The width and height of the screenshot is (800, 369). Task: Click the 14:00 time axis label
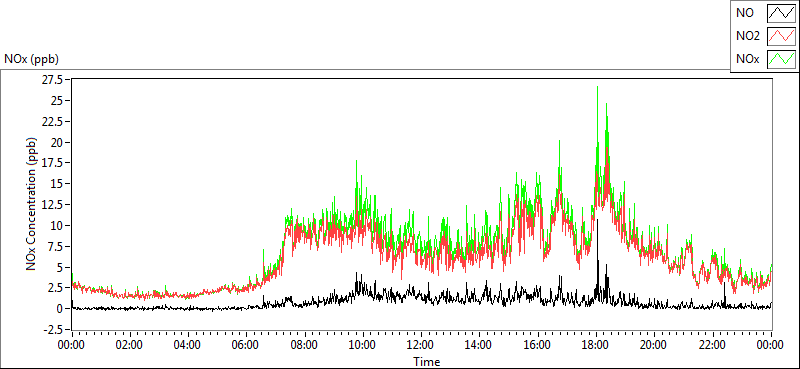pos(480,346)
